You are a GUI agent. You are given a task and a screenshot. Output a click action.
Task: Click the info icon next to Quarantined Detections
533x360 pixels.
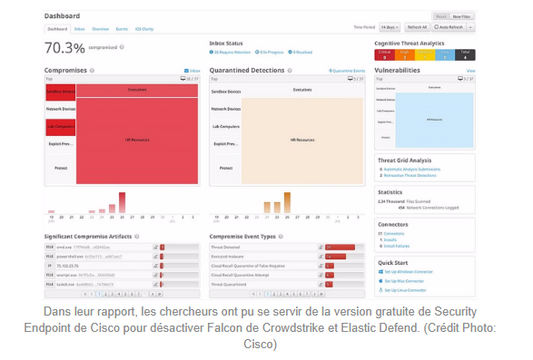coord(290,71)
